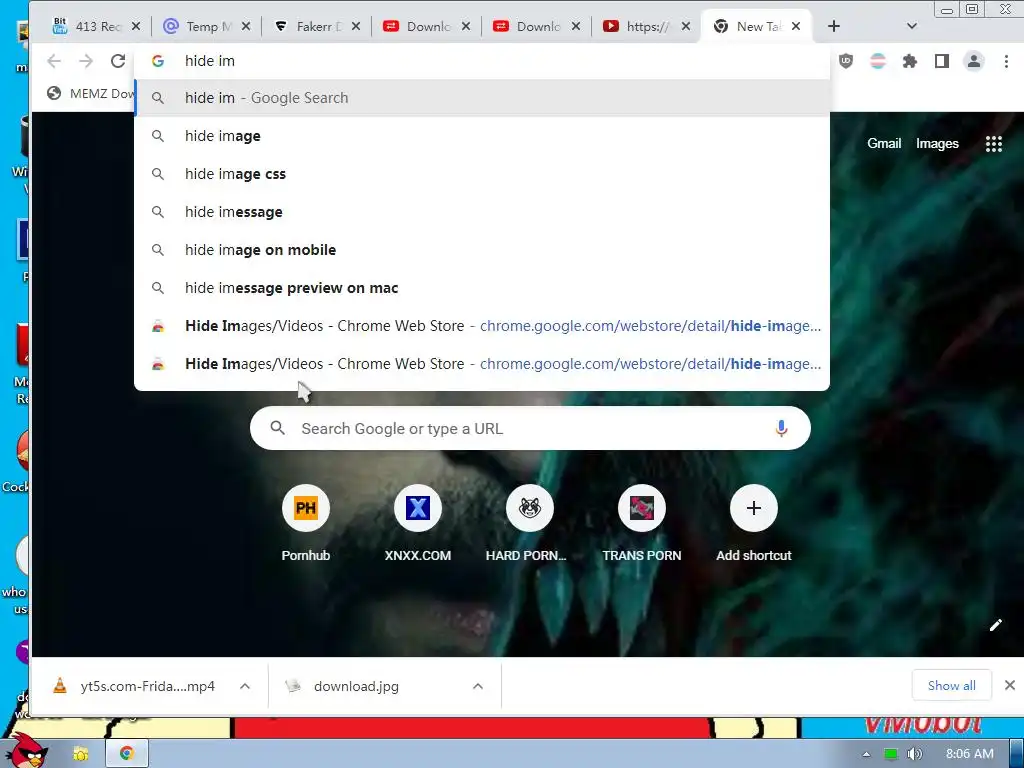Open the MEMZ Dow bookmark
The height and width of the screenshot is (768, 1024).
pyautogui.click(x=90, y=93)
